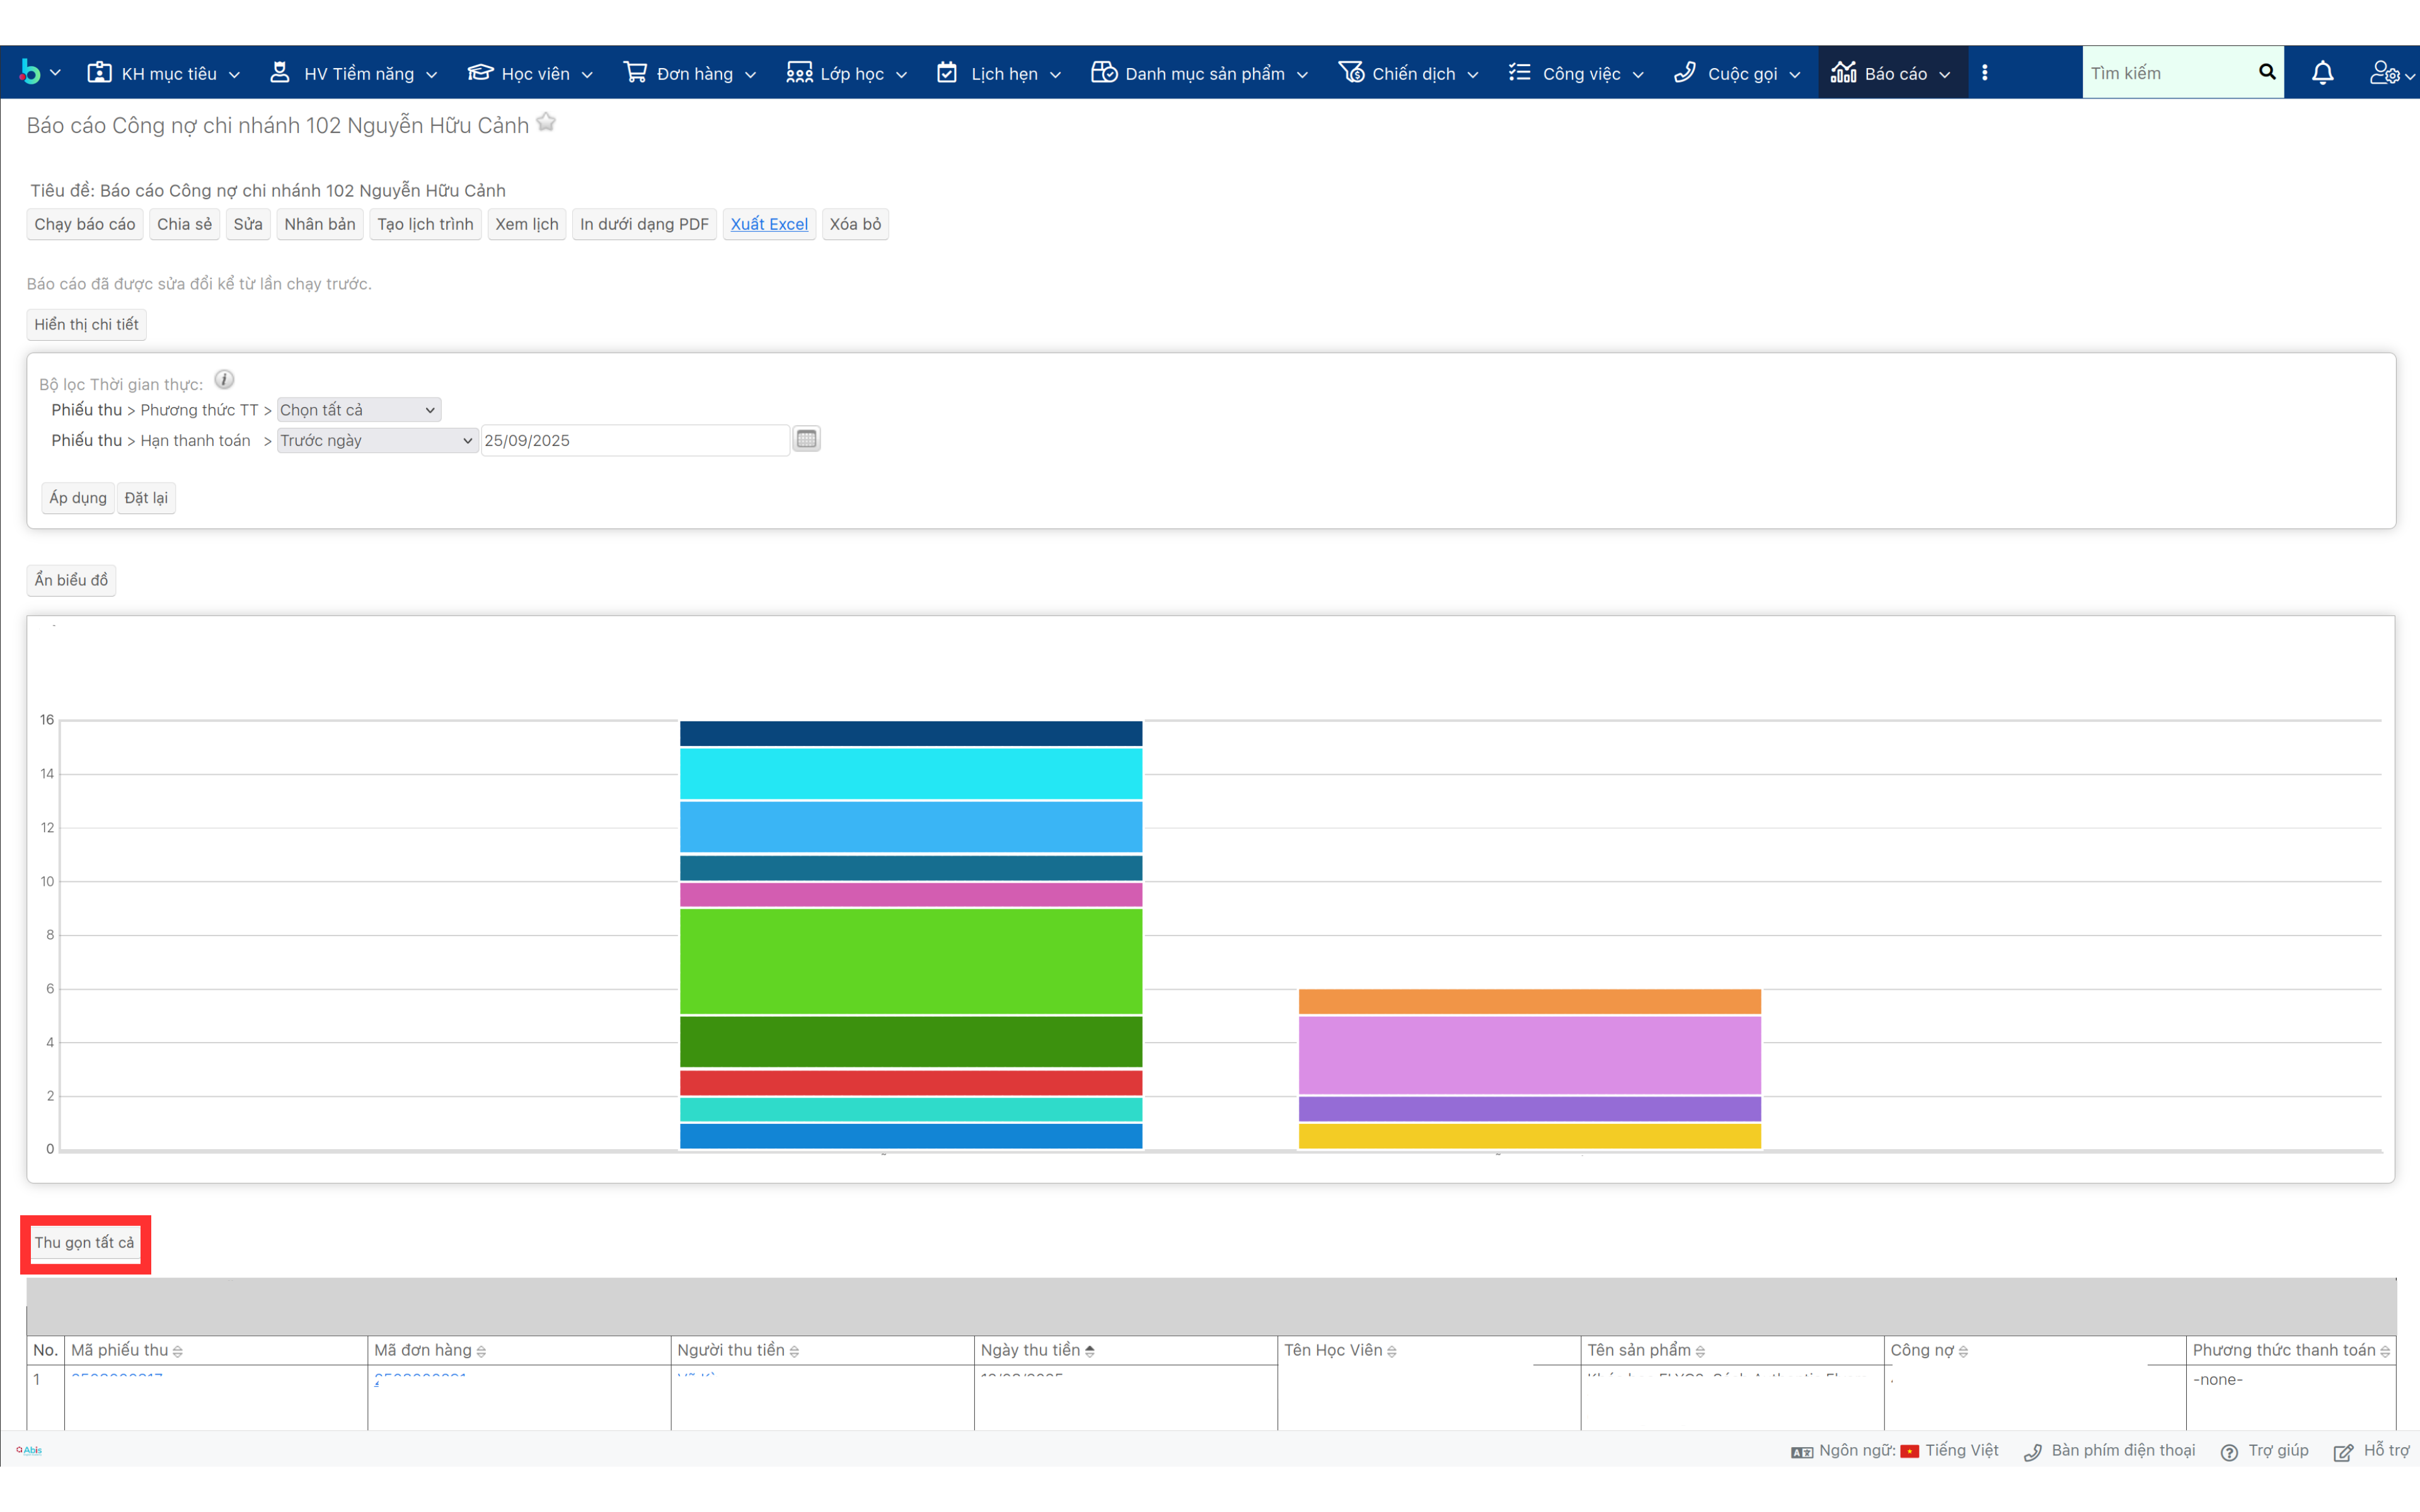Toggle chart visibility with Ẩn biểu đồ
The height and width of the screenshot is (1512, 2420).
[71, 580]
